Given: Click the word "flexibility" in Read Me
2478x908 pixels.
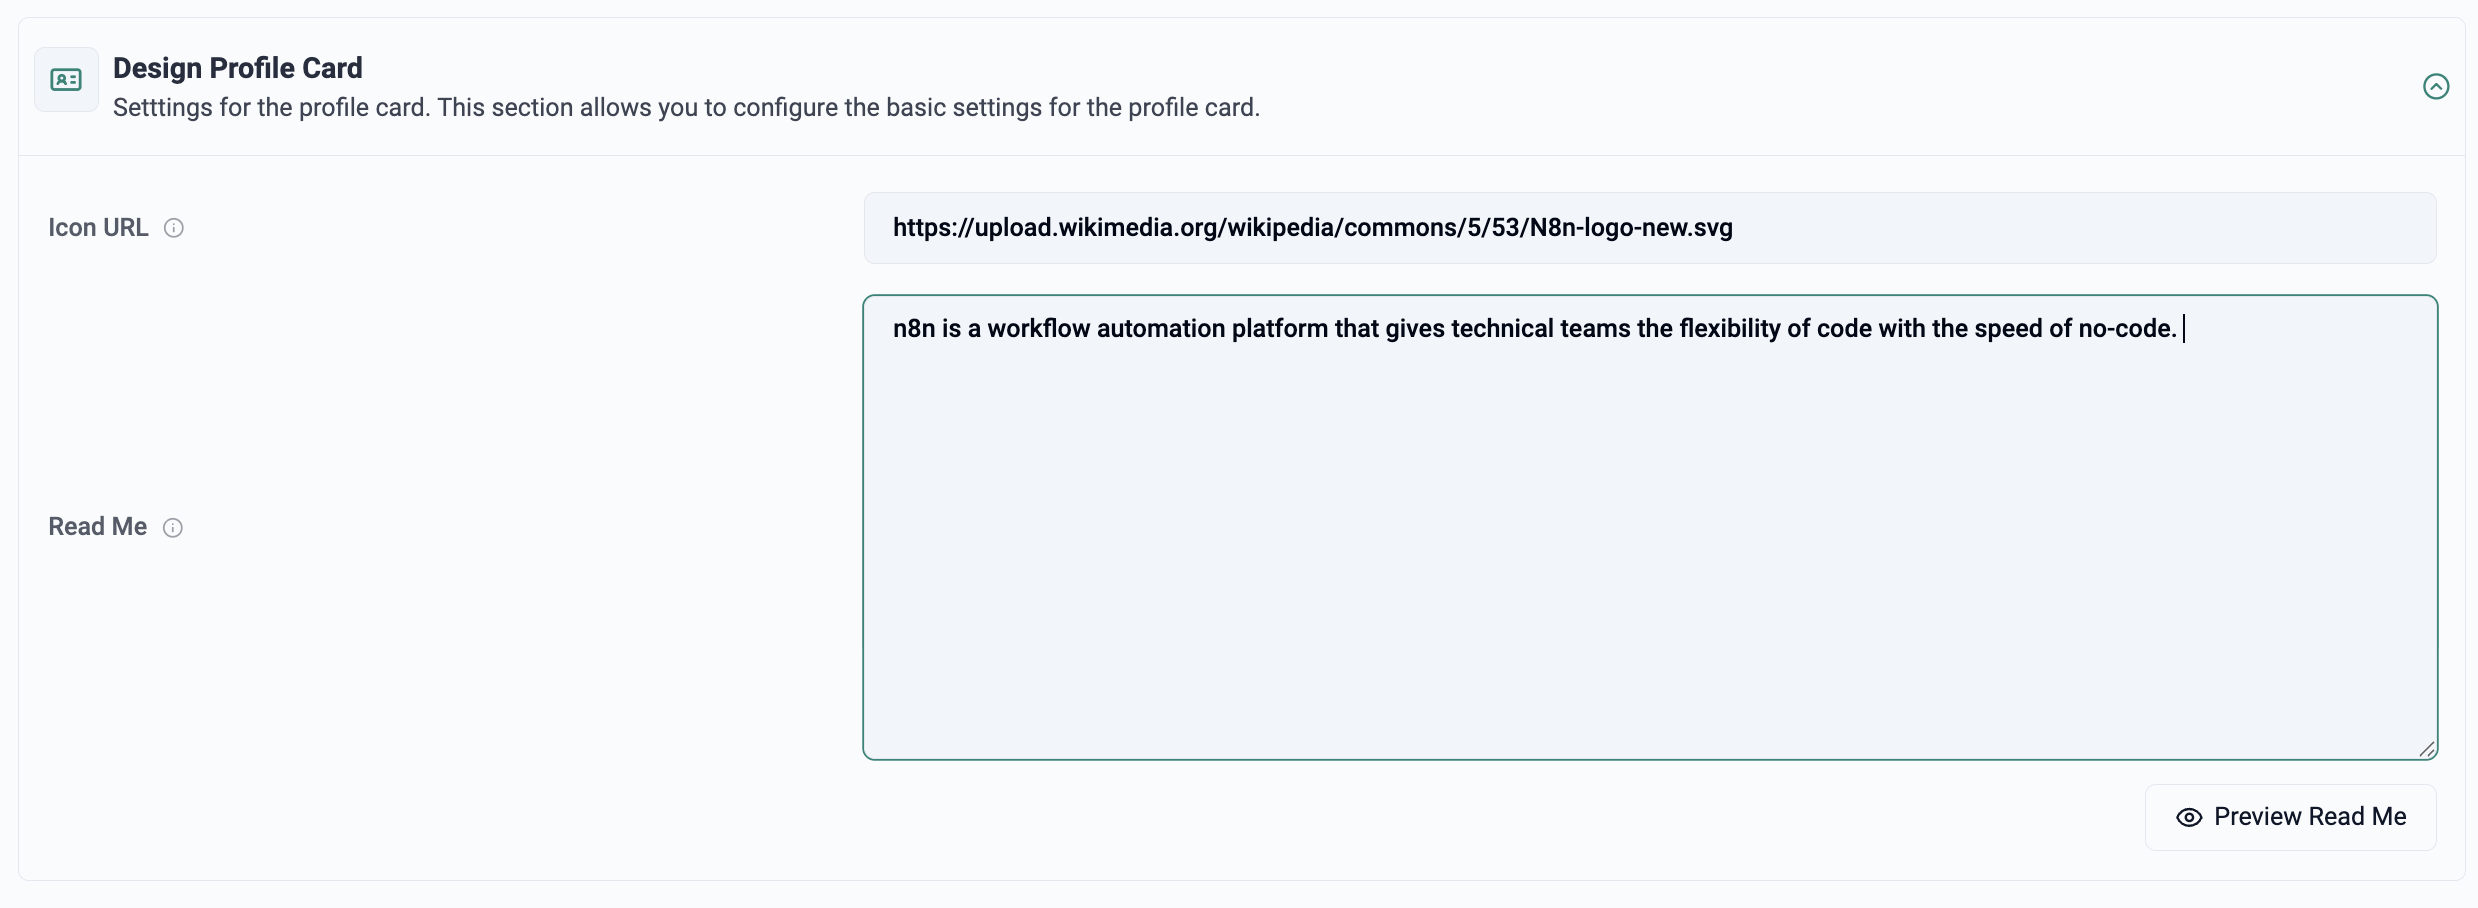Looking at the screenshot, I should coord(1729,329).
